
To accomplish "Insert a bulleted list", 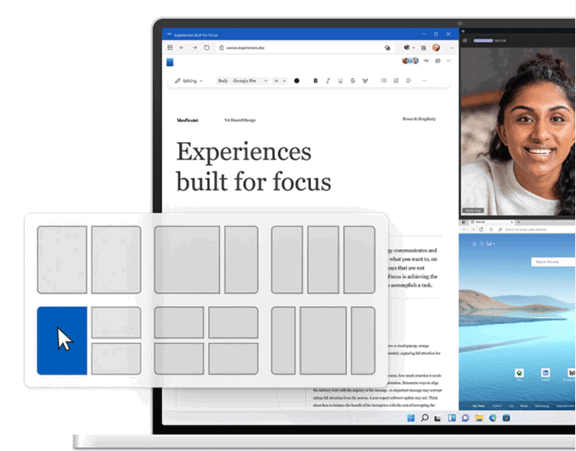I will coord(384,81).
